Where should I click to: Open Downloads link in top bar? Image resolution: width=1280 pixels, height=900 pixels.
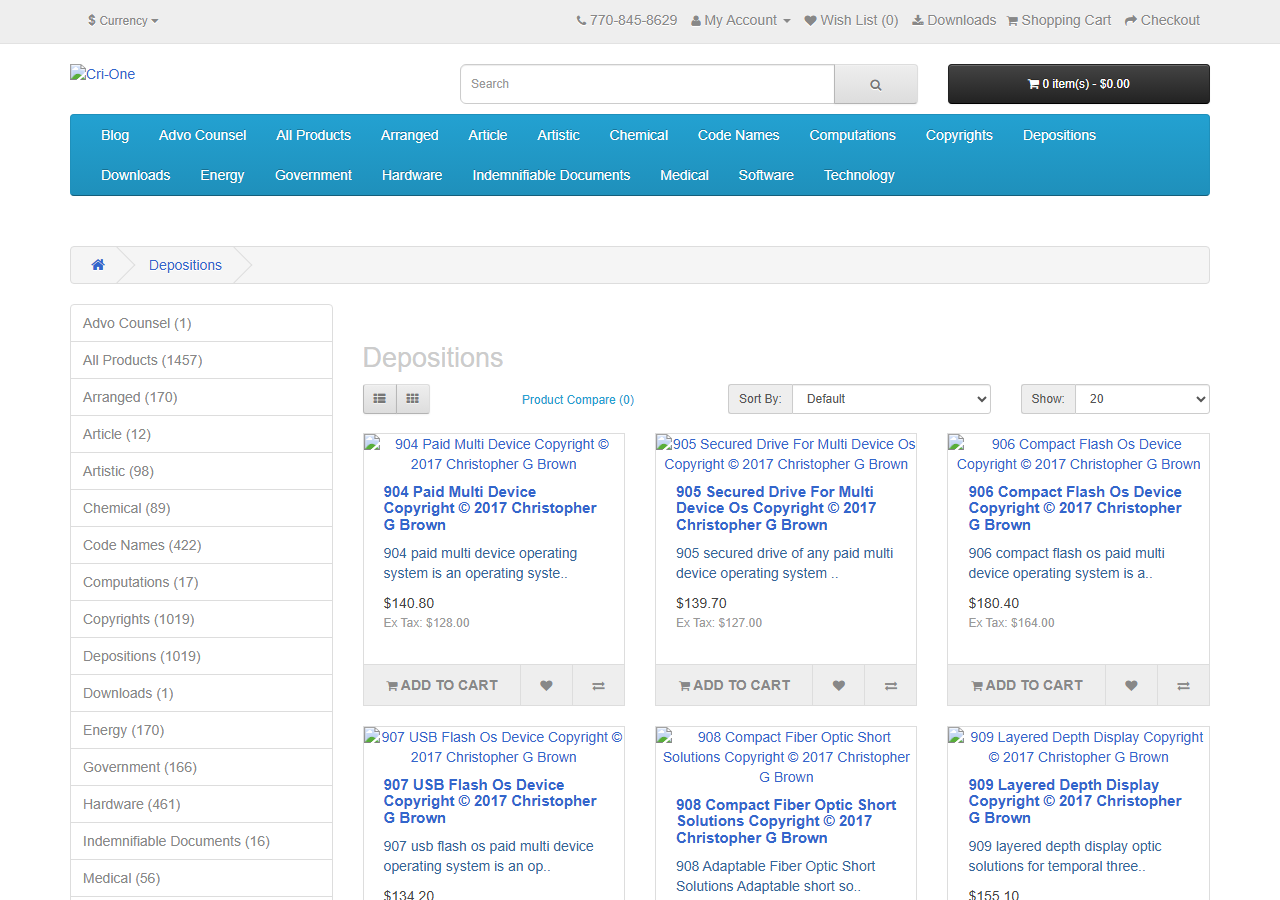pyautogui.click(x=954, y=20)
